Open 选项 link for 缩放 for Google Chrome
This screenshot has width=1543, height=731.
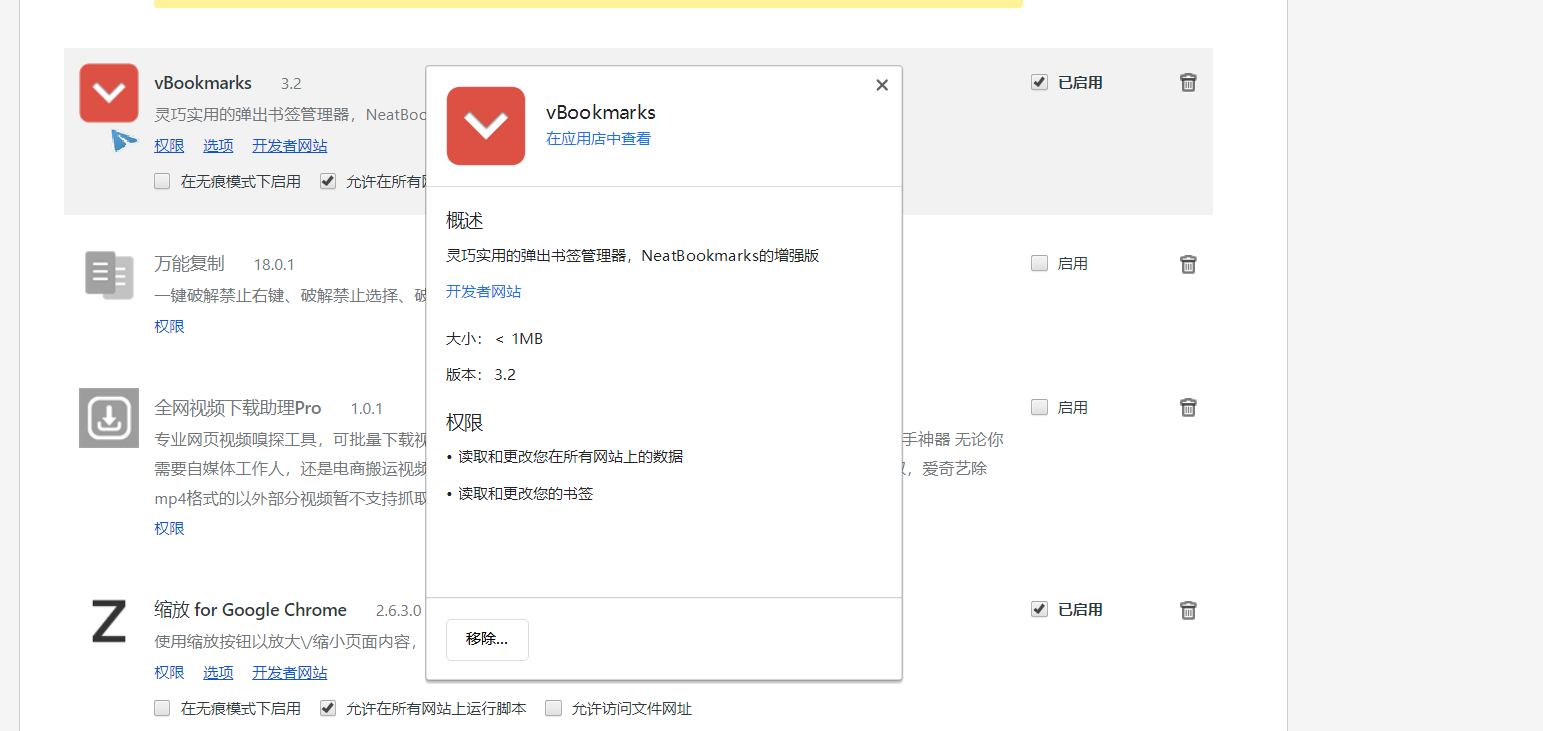pos(218,673)
